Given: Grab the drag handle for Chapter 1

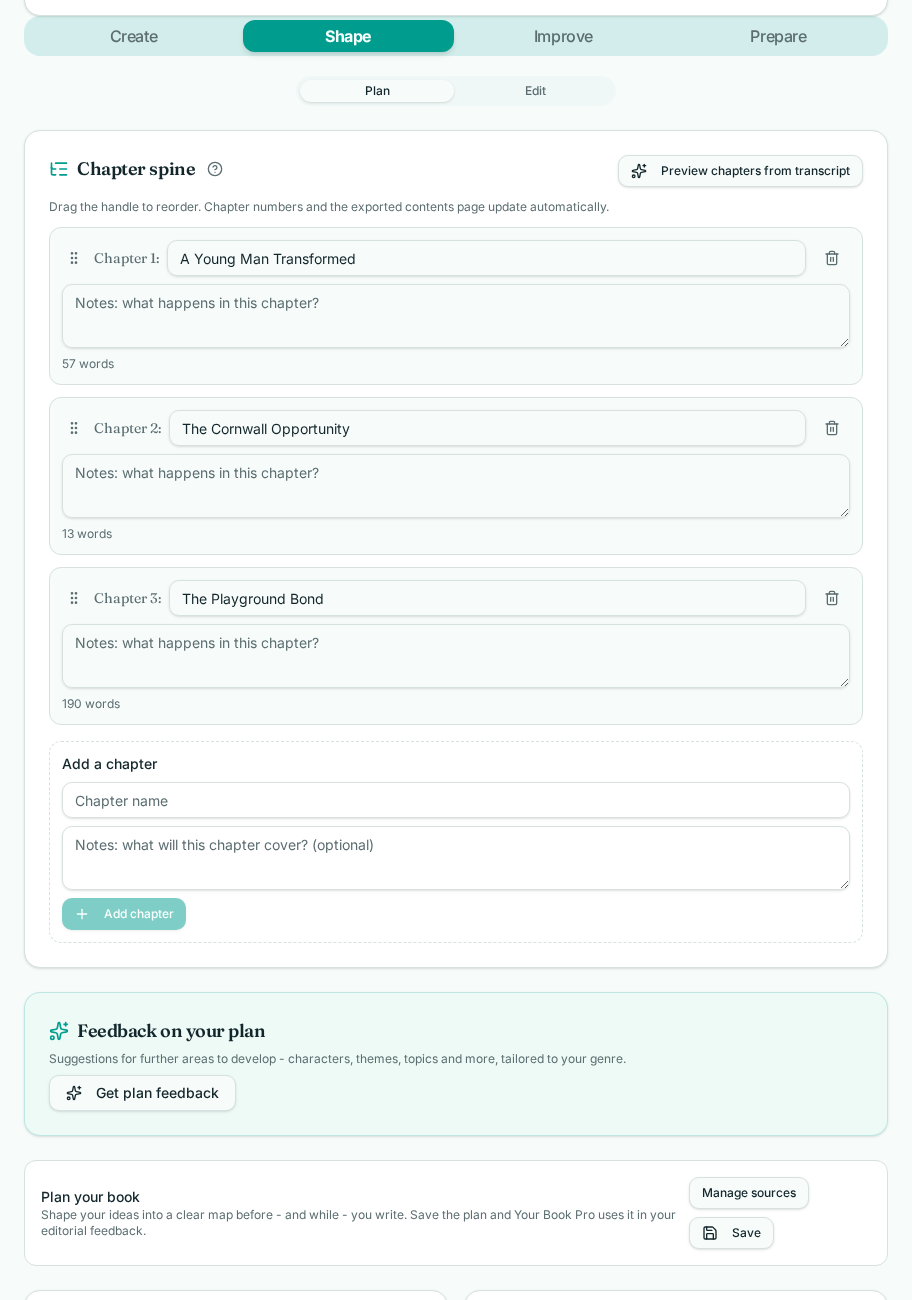Looking at the screenshot, I should pos(74,258).
